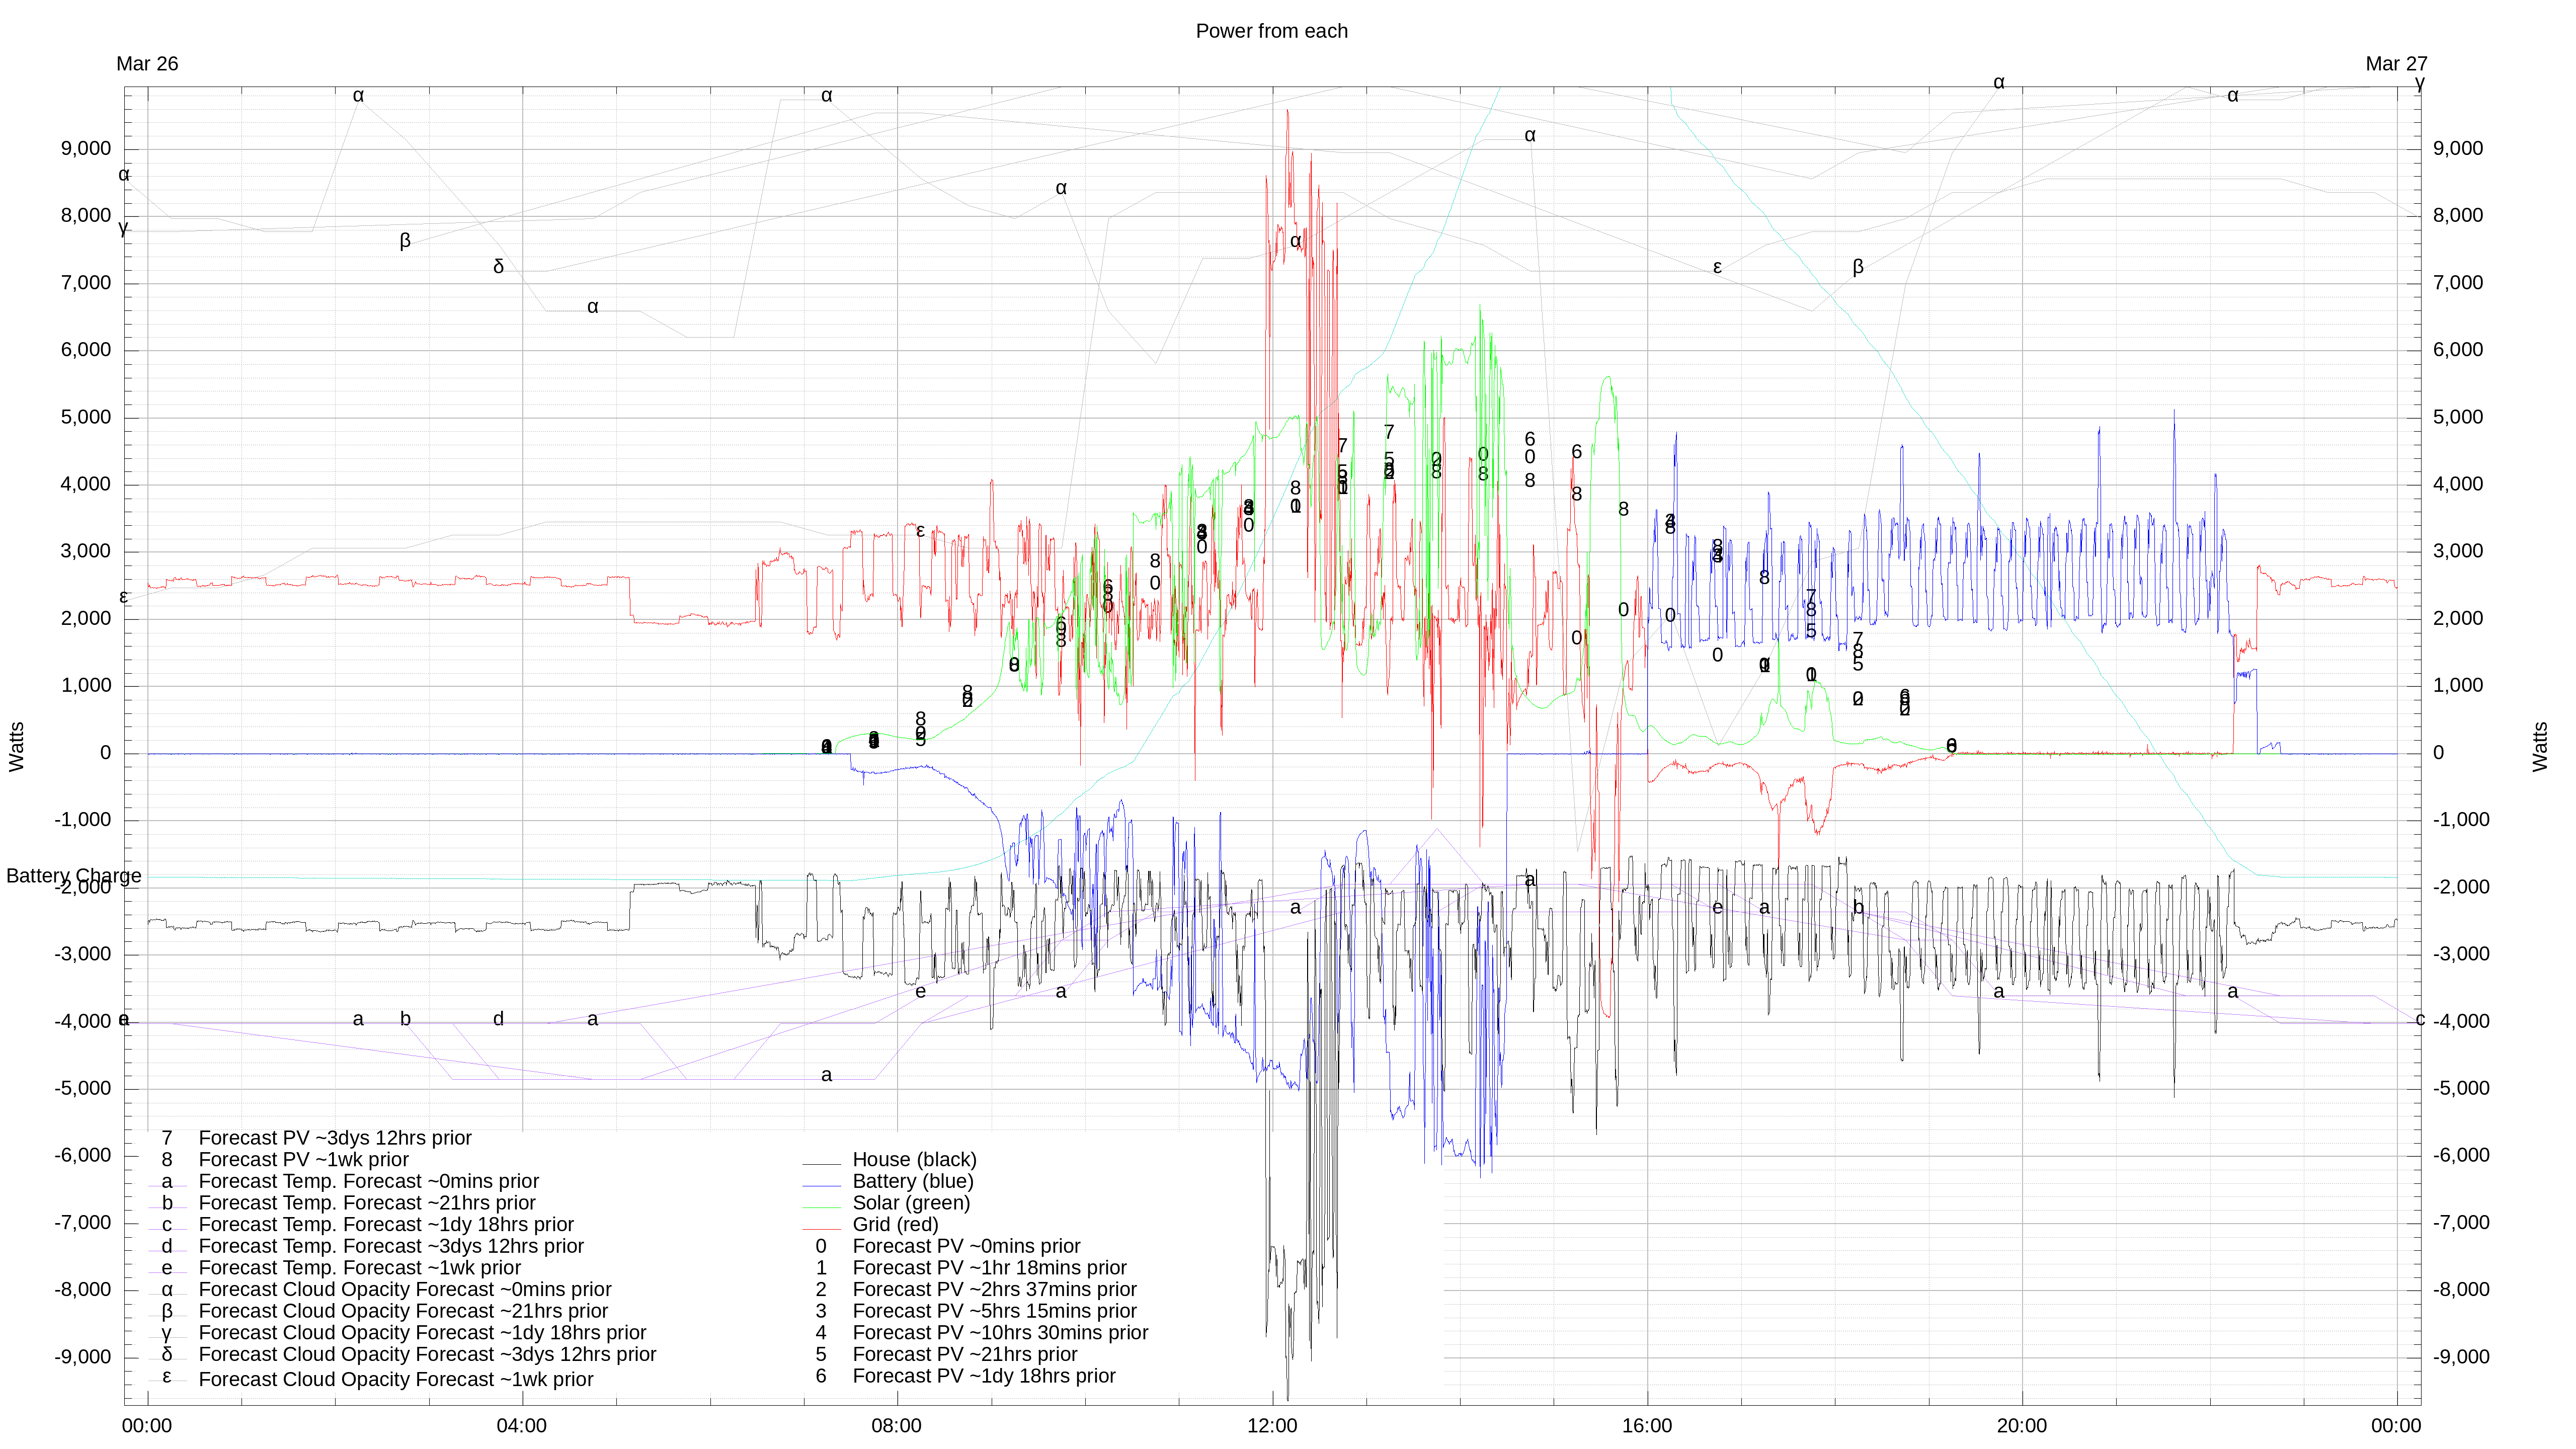2576x1449 pixels.
Task: Click the left-axis 5,000 watts label
Action: 86,417
